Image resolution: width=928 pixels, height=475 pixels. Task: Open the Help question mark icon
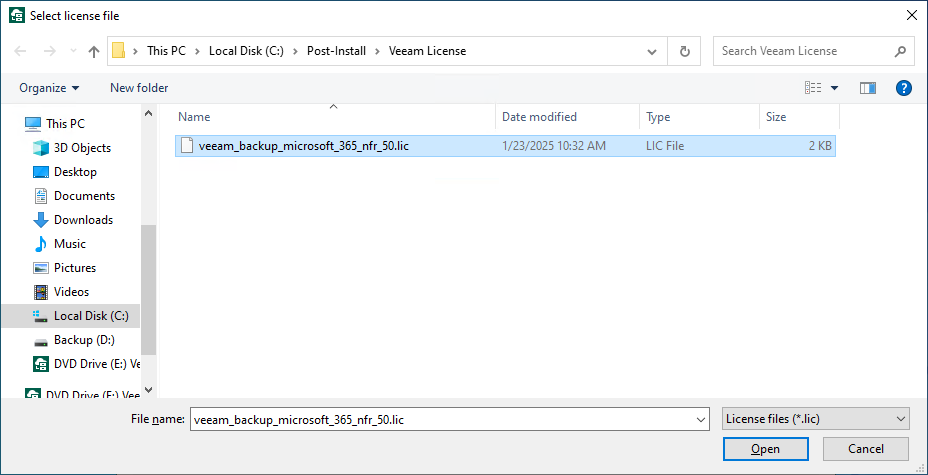(x=903, y=88)
